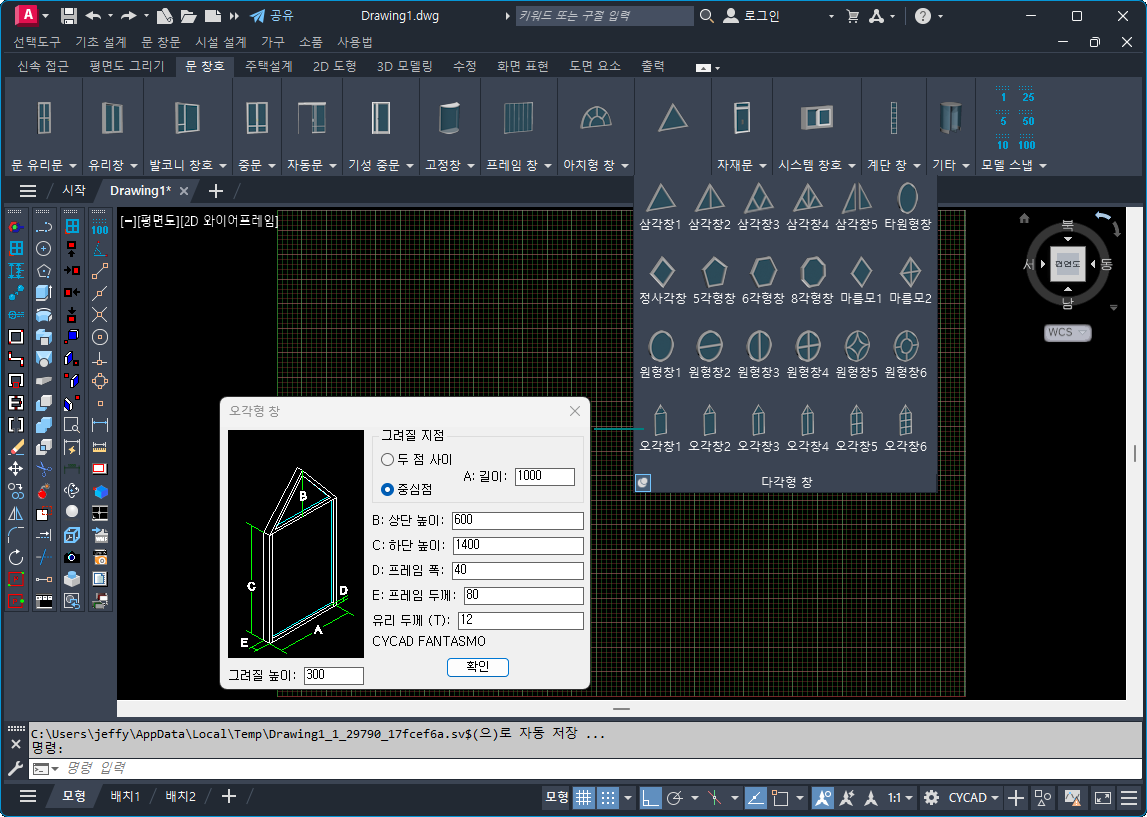Toggle grid display in status bar
This screenshot has width=1147, height=817.
coord(583,797)
